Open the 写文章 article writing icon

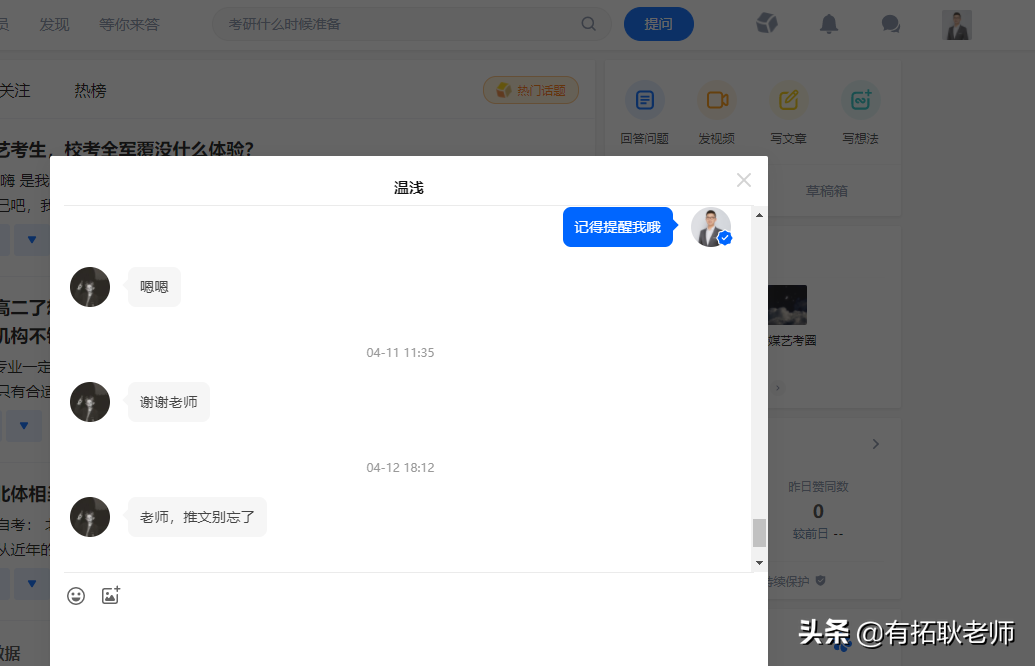pos(788,100)
